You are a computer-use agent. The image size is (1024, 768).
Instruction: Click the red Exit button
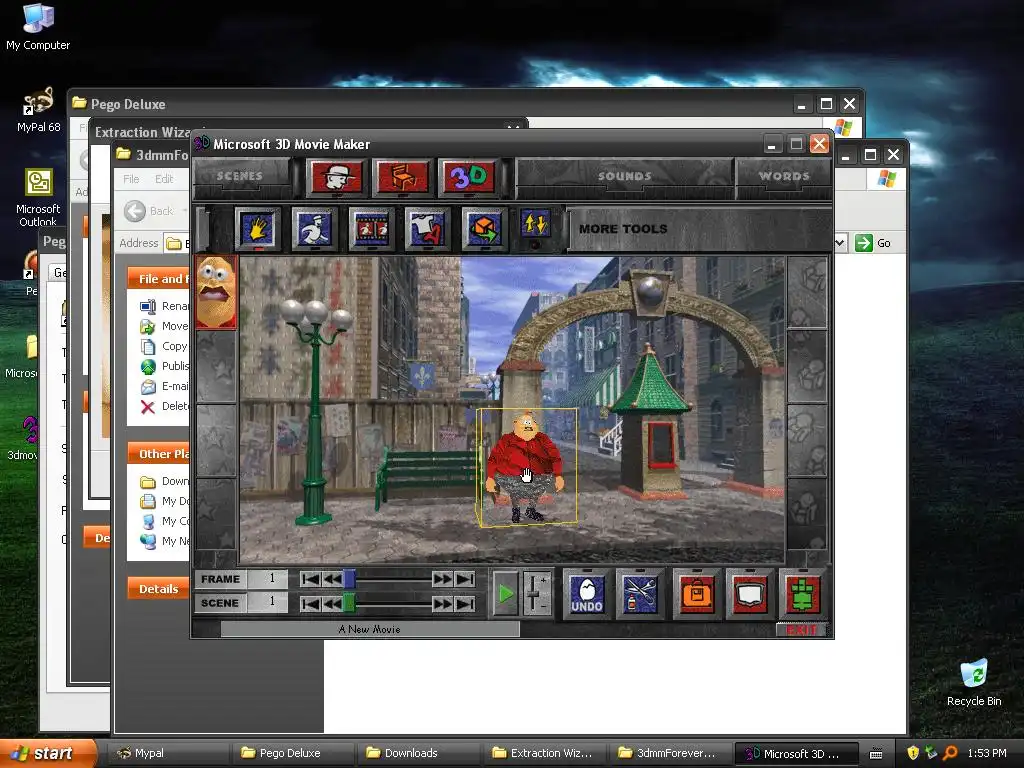click(x=802, y=630)
